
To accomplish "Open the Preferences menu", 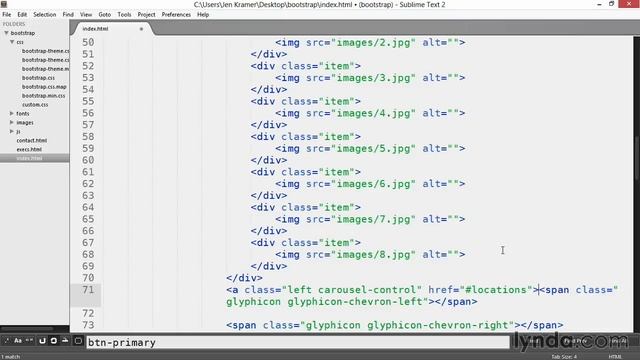I will (176, 14).
